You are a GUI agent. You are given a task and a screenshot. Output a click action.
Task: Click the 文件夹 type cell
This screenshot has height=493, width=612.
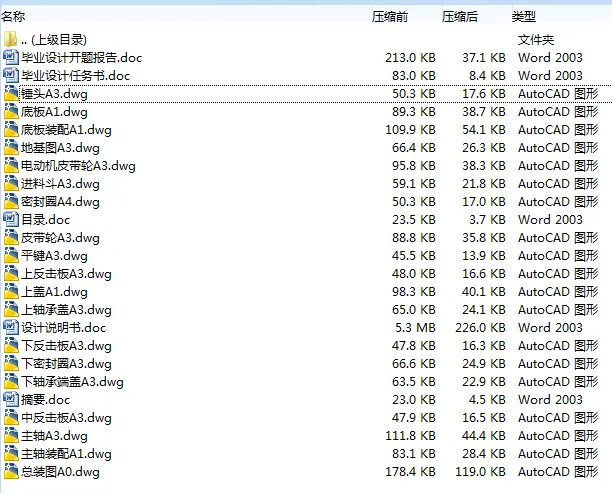coord(536,39)
